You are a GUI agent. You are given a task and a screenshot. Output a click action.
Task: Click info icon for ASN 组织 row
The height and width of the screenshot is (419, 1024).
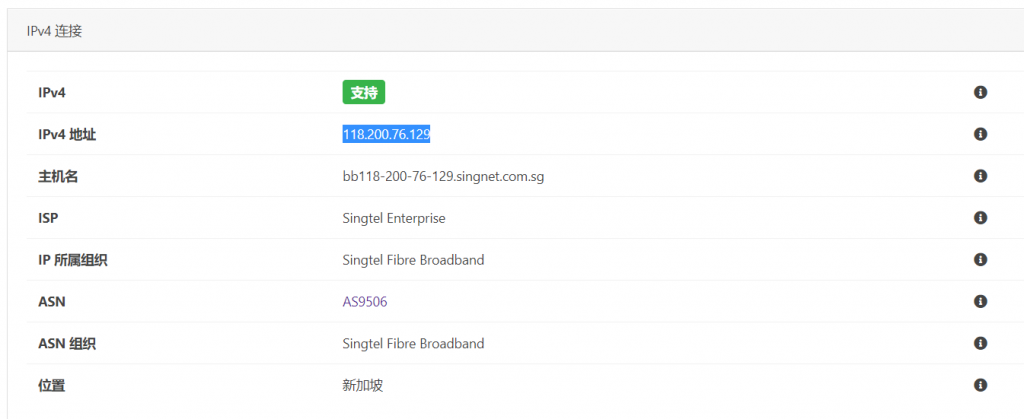click(980, 343)
